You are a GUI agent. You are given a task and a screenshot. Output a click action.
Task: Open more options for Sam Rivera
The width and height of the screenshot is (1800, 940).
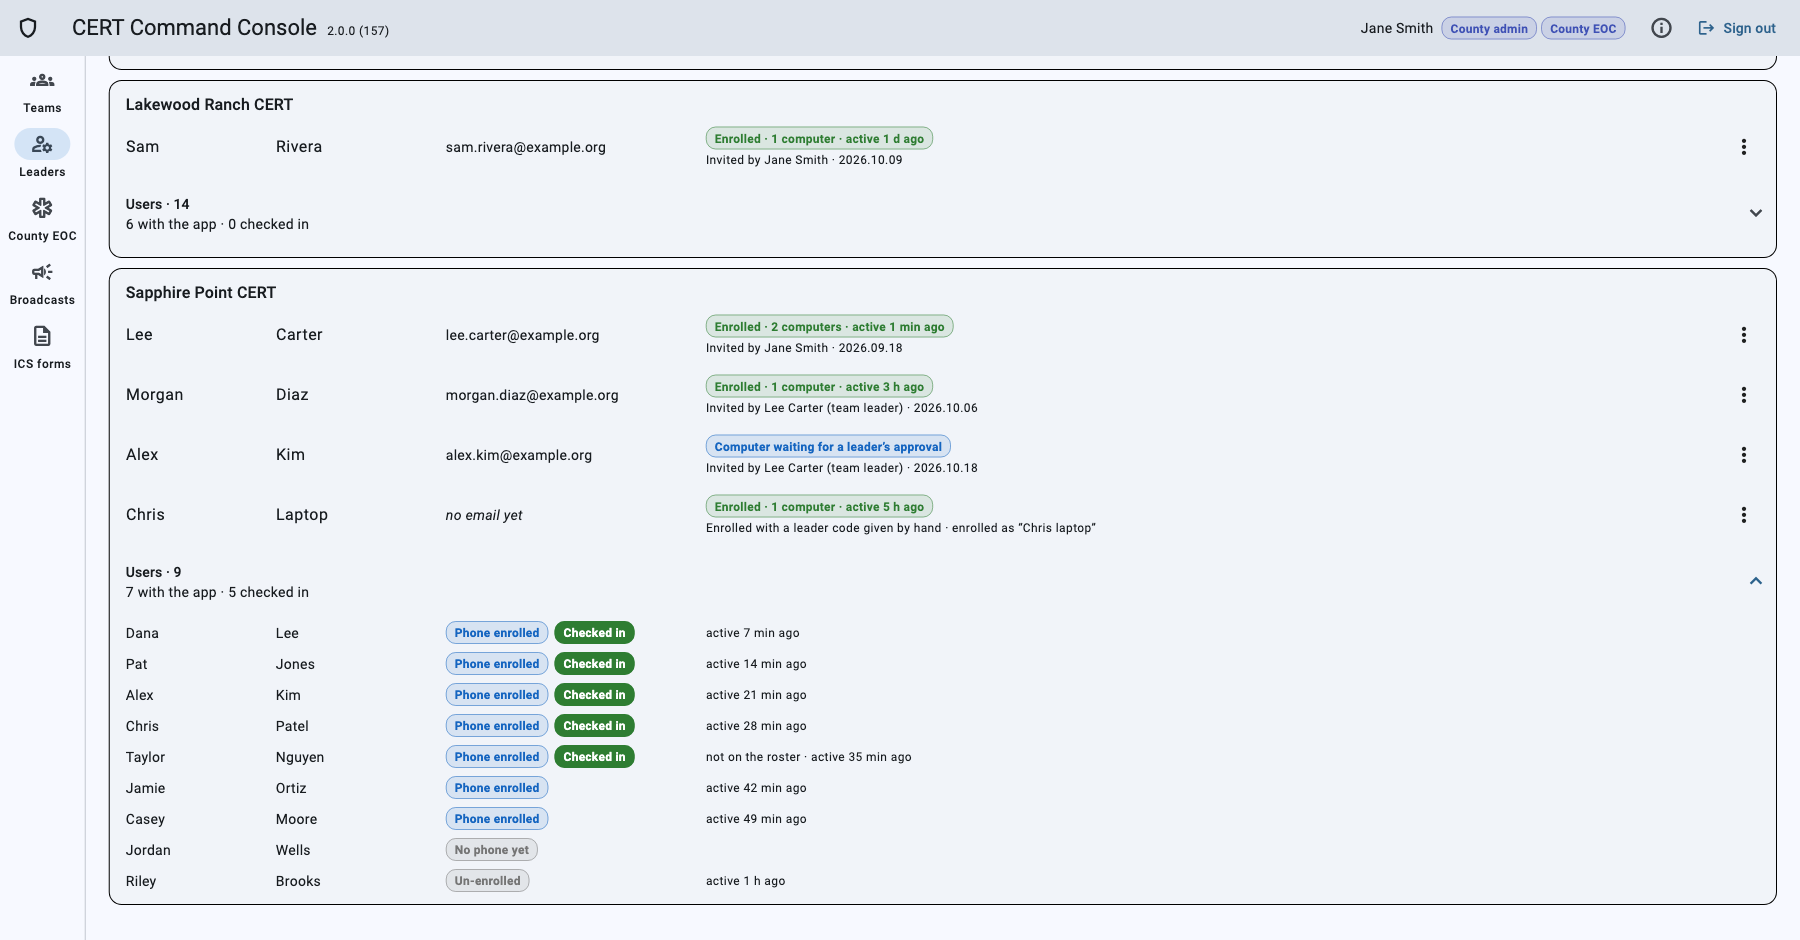click(1744, 147)
